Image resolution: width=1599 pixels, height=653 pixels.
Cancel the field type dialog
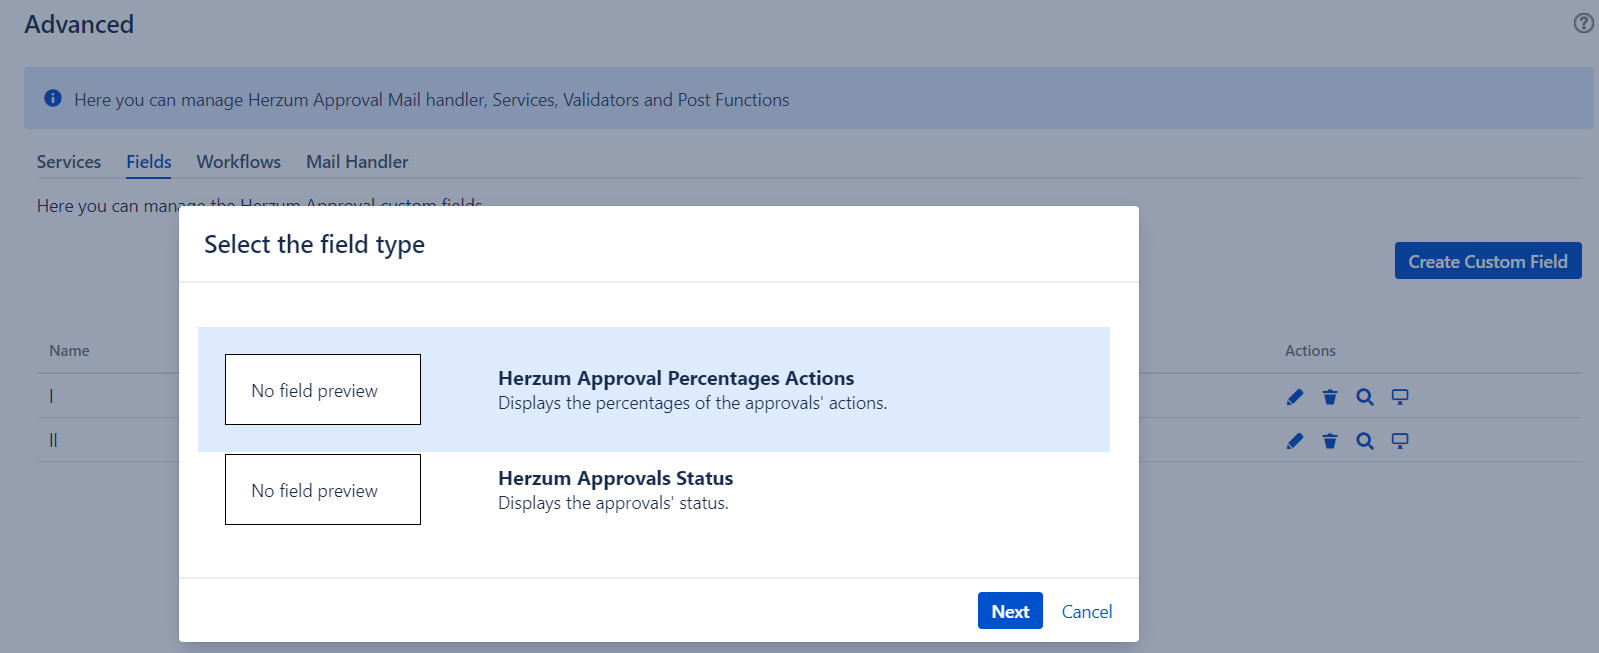1086,612
